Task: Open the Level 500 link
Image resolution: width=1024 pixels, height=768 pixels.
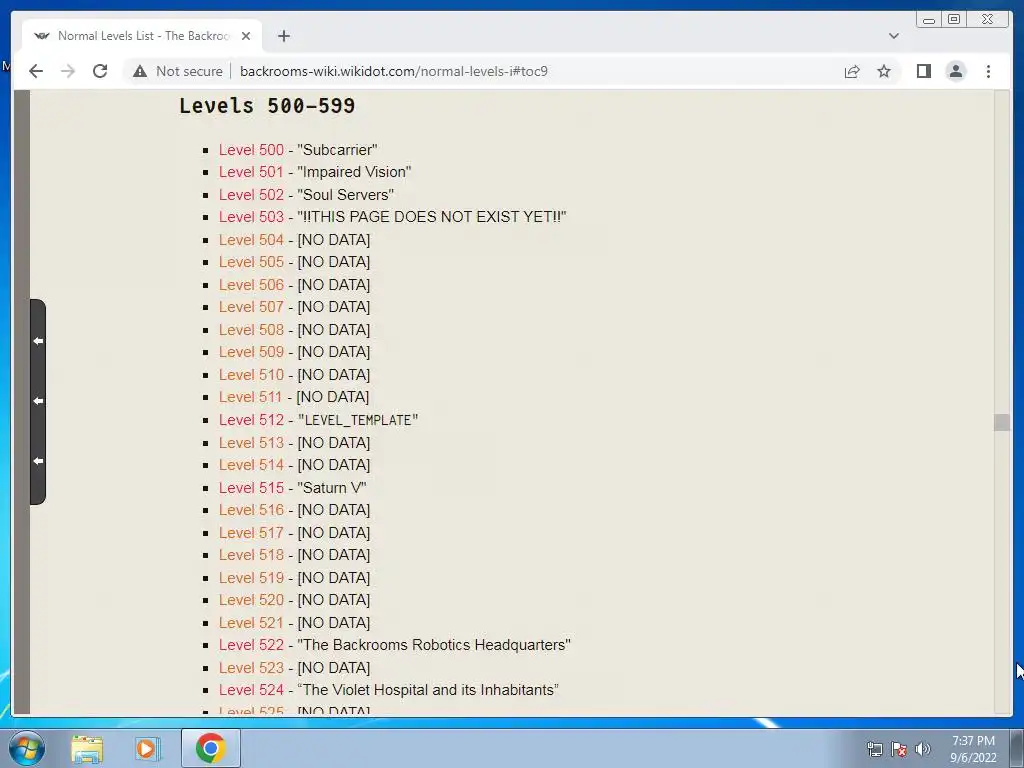Action: coord(251,150)
